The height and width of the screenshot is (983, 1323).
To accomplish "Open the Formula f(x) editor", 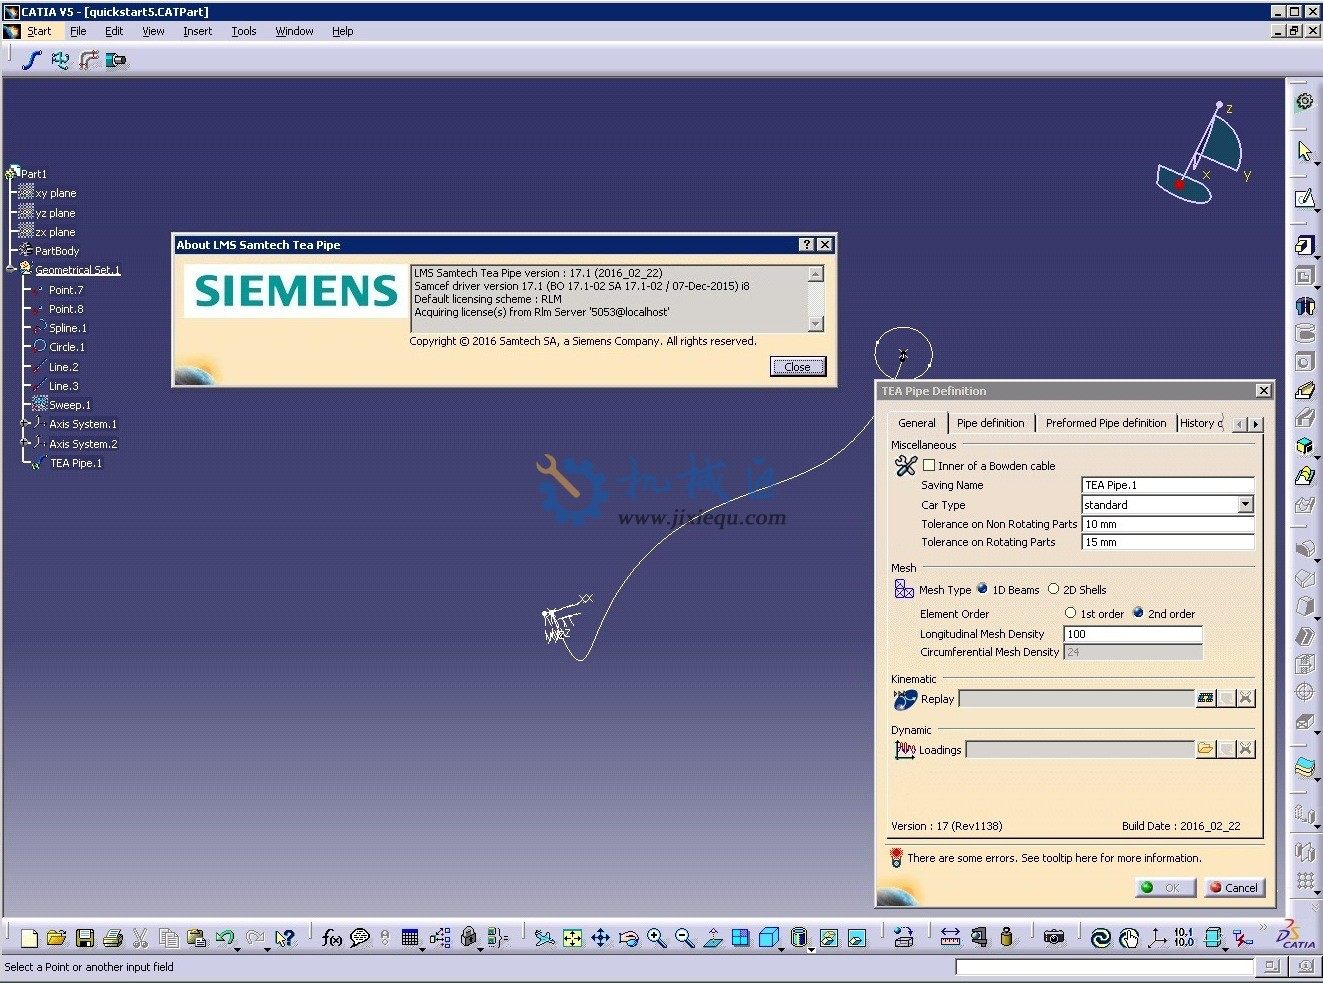I will pyautogui.click(x=333, y=938).
